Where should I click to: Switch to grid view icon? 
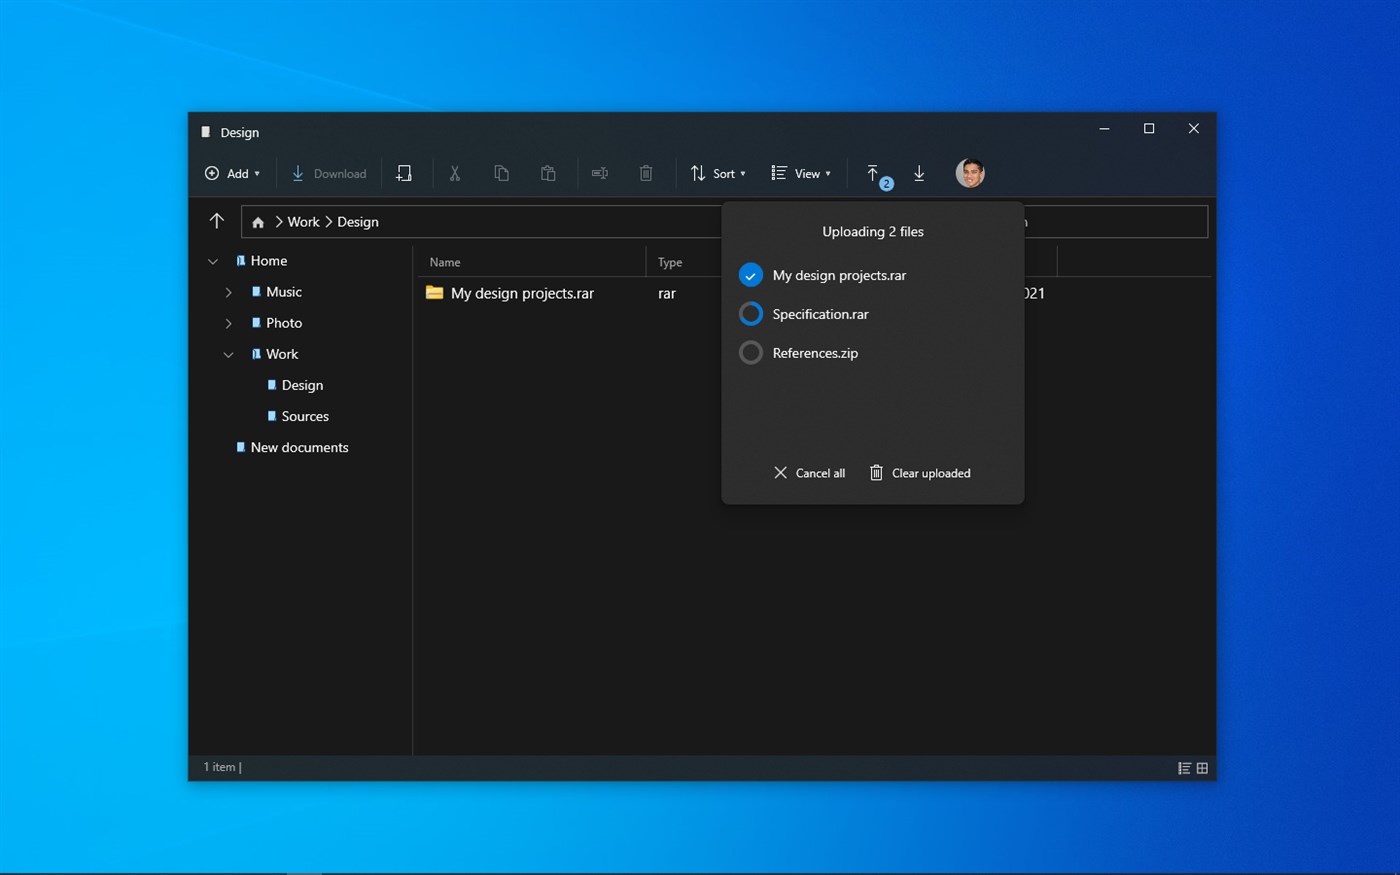(1202, 768)
